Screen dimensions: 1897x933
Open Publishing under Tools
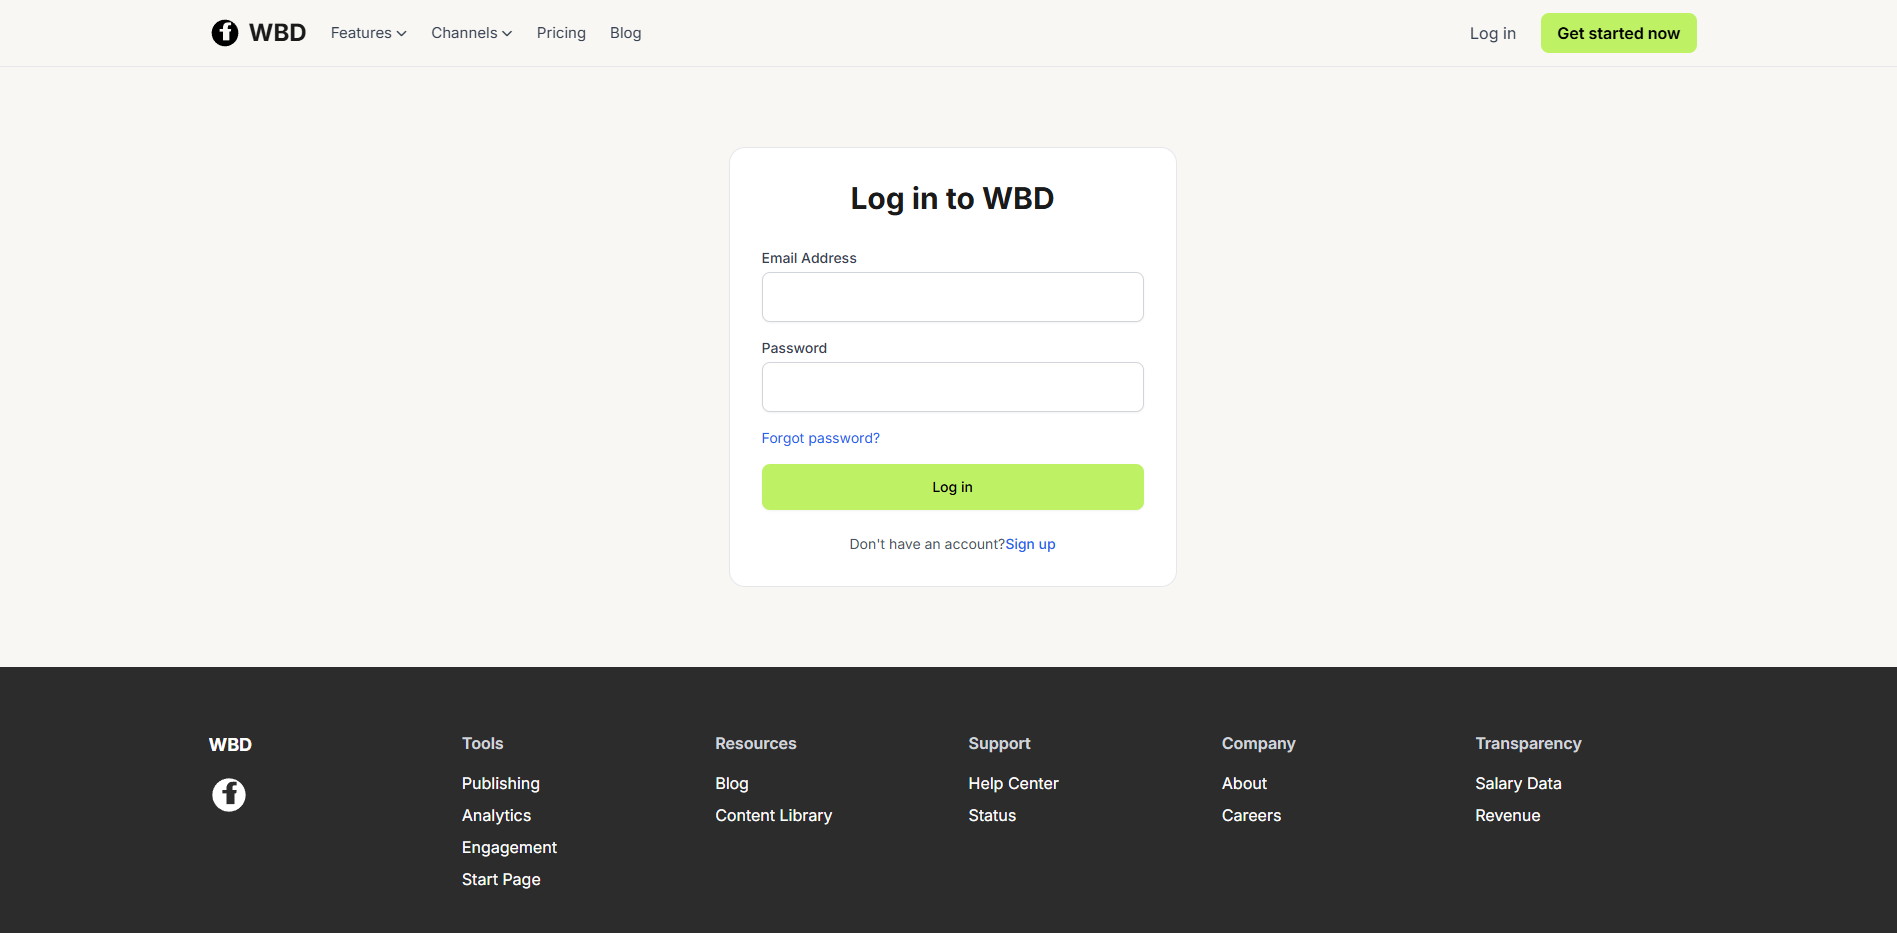pos(500,783)
